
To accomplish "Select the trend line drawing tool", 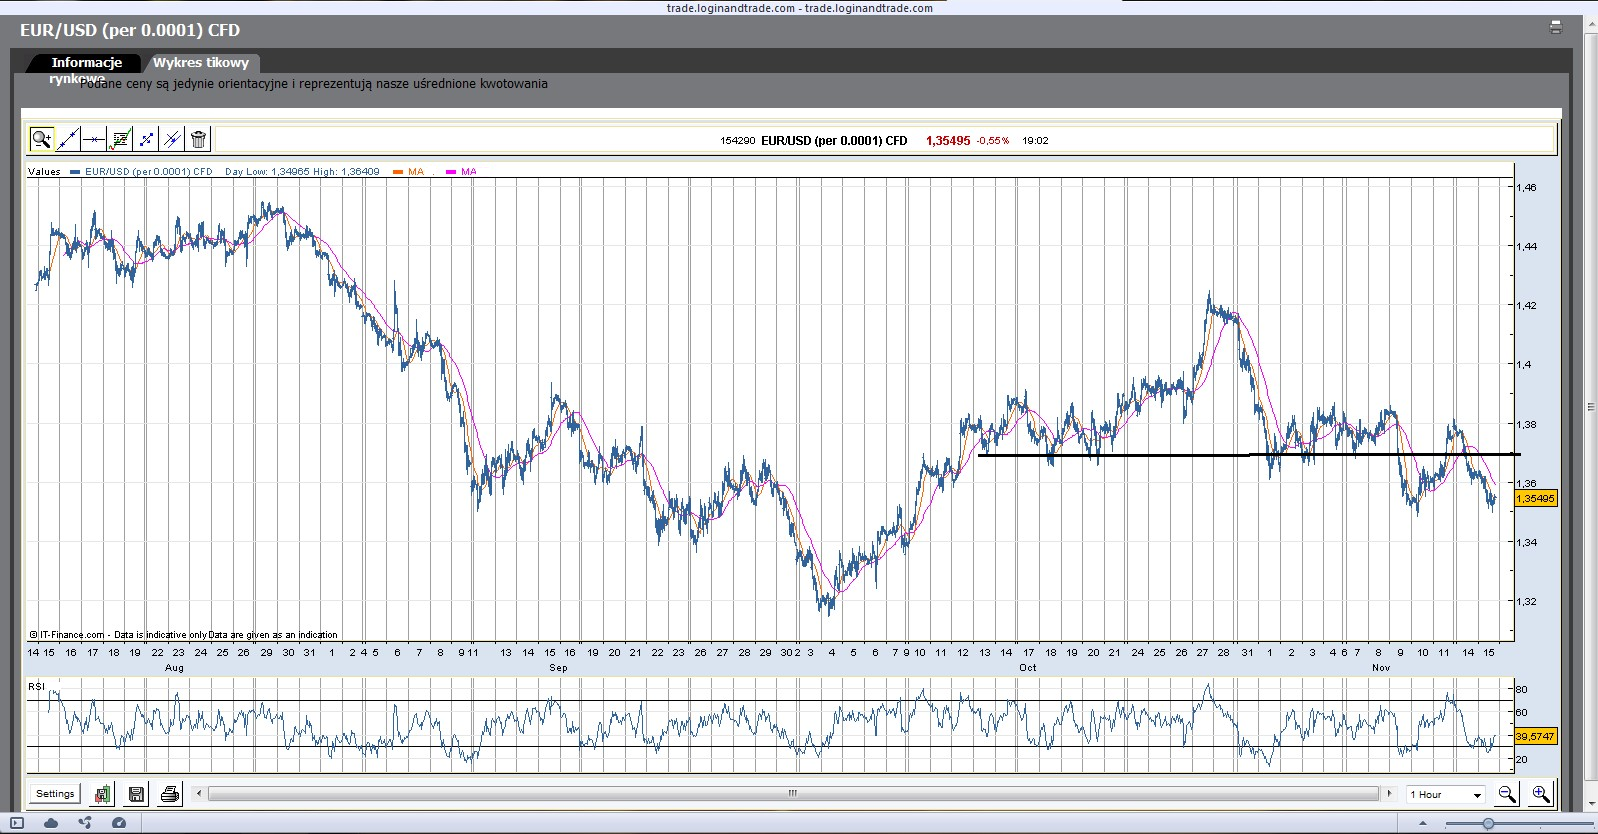I will click(68, 139).
